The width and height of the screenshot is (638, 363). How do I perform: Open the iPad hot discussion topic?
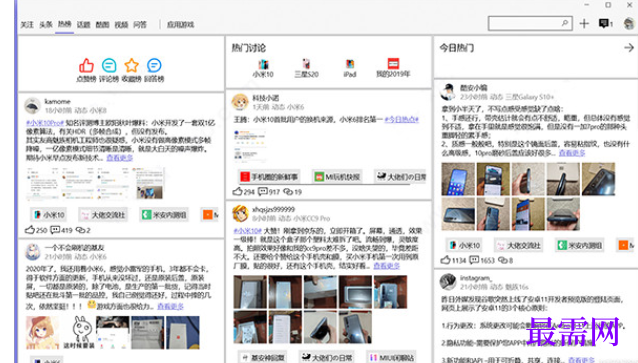(x=350, y=68)
